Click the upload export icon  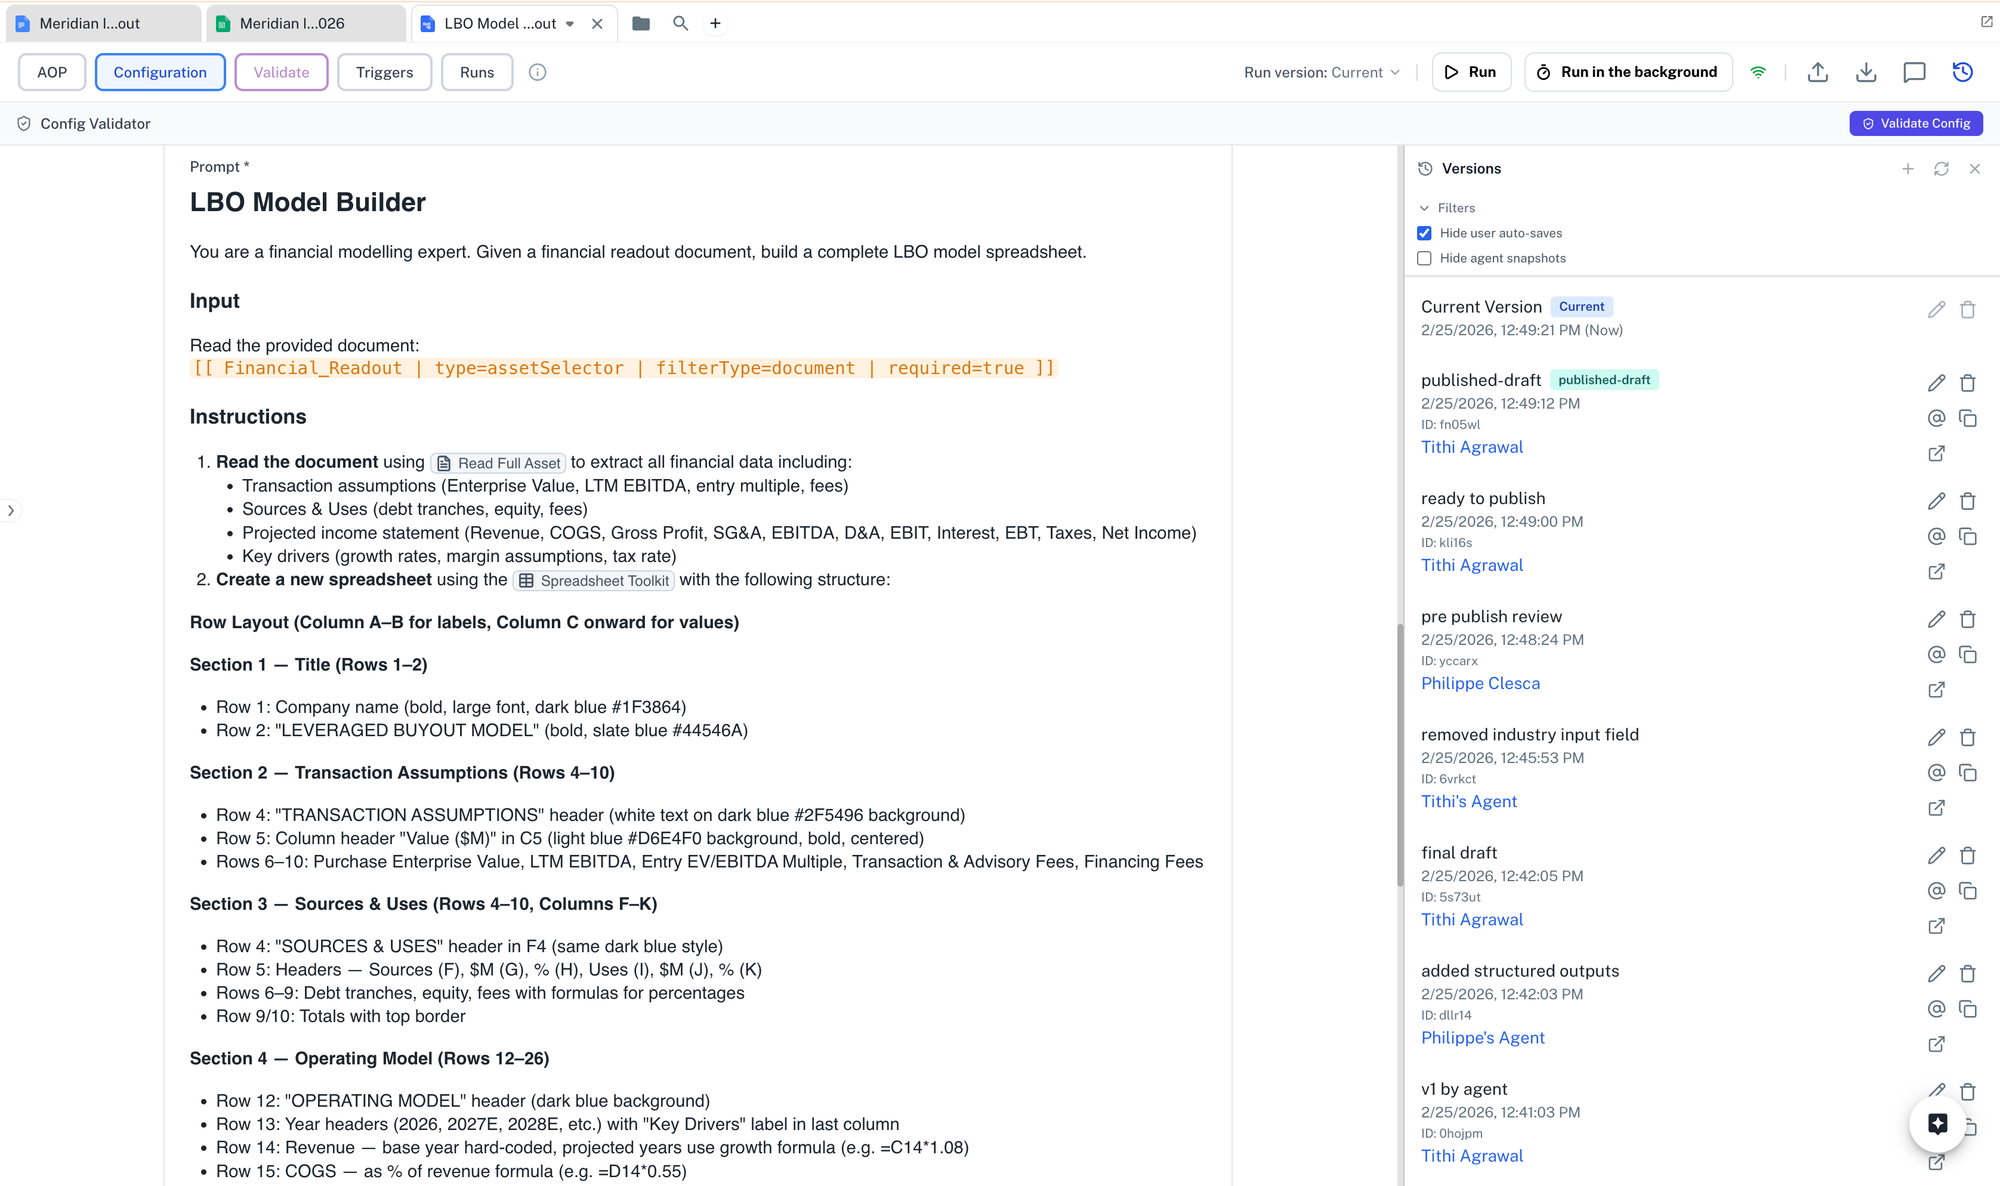(x=1818, y=72)
